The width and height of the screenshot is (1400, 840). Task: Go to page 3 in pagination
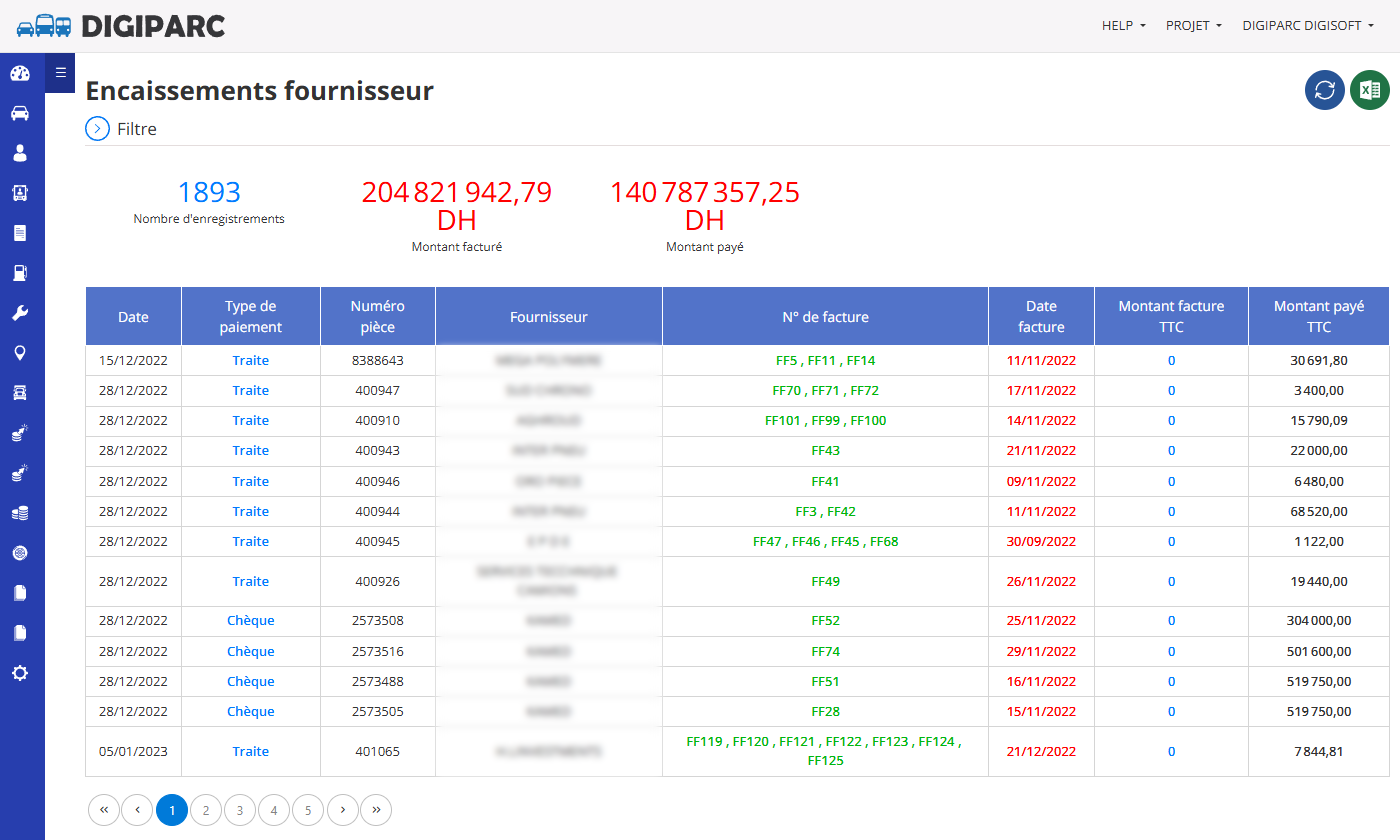[x=240, y=810]
